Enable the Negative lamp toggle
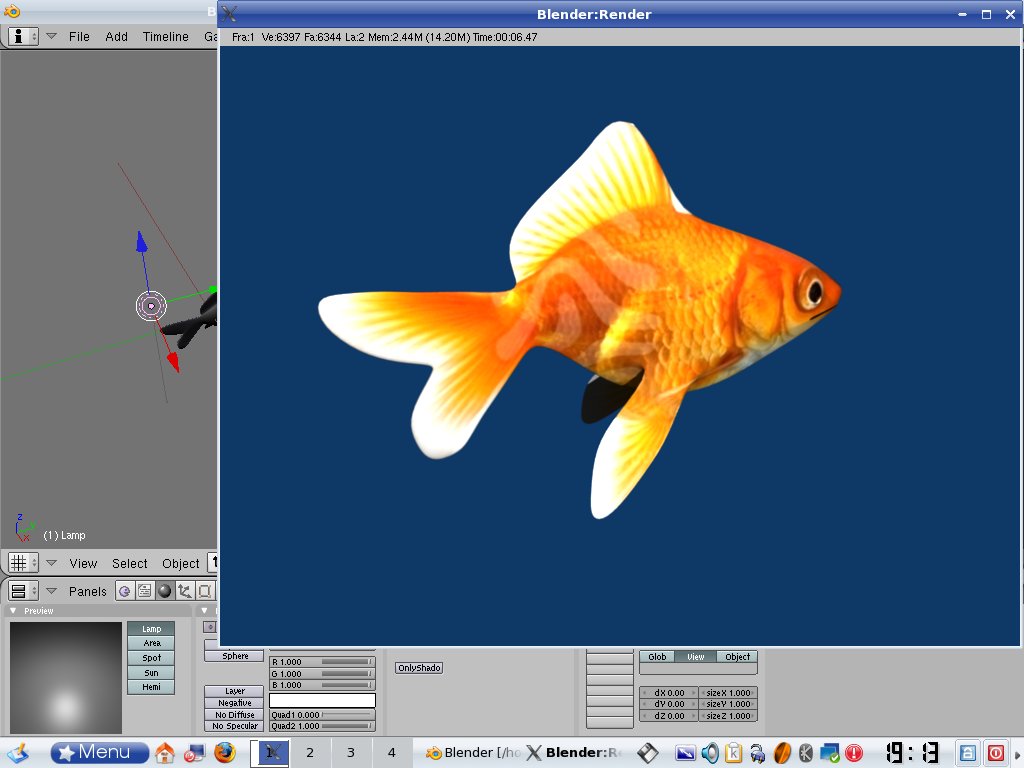This screenshot has width=1024, height=768. (235, 703)
